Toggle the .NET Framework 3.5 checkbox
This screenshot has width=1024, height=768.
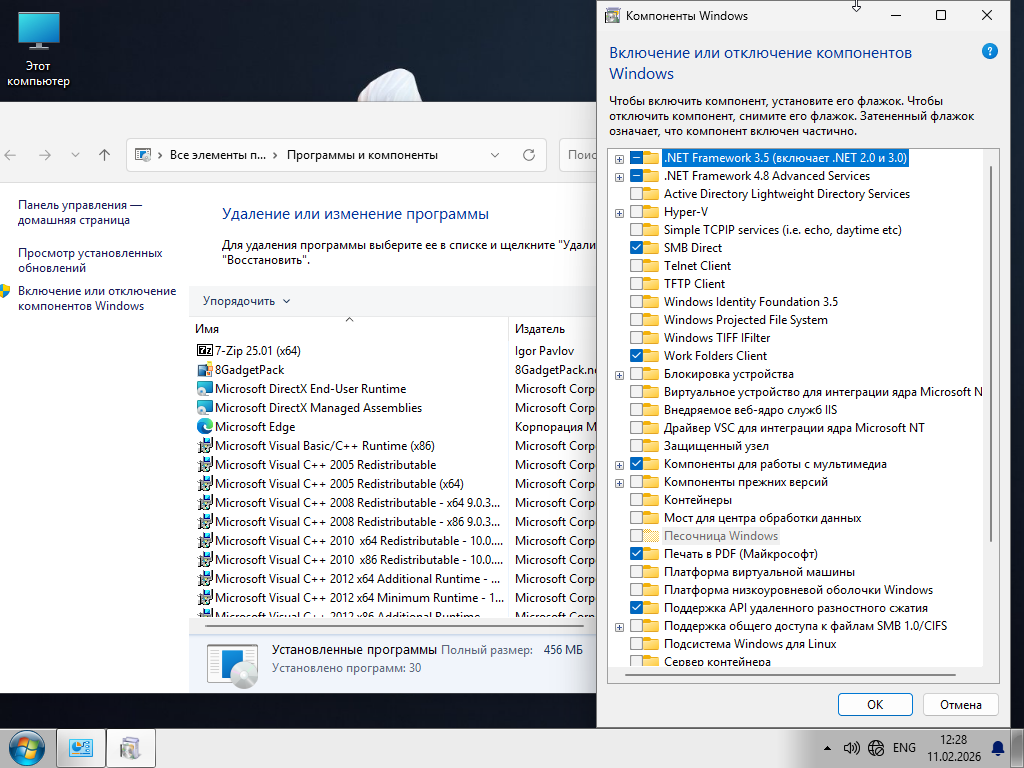pyautogui.click(x=636, y=157)
